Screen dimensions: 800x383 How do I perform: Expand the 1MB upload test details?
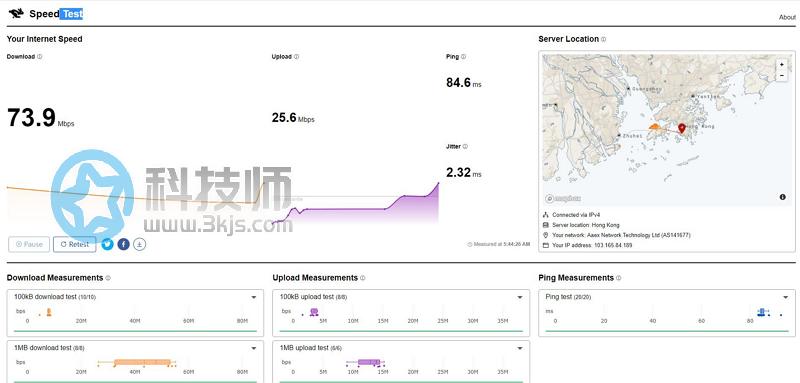pos(520,348)
